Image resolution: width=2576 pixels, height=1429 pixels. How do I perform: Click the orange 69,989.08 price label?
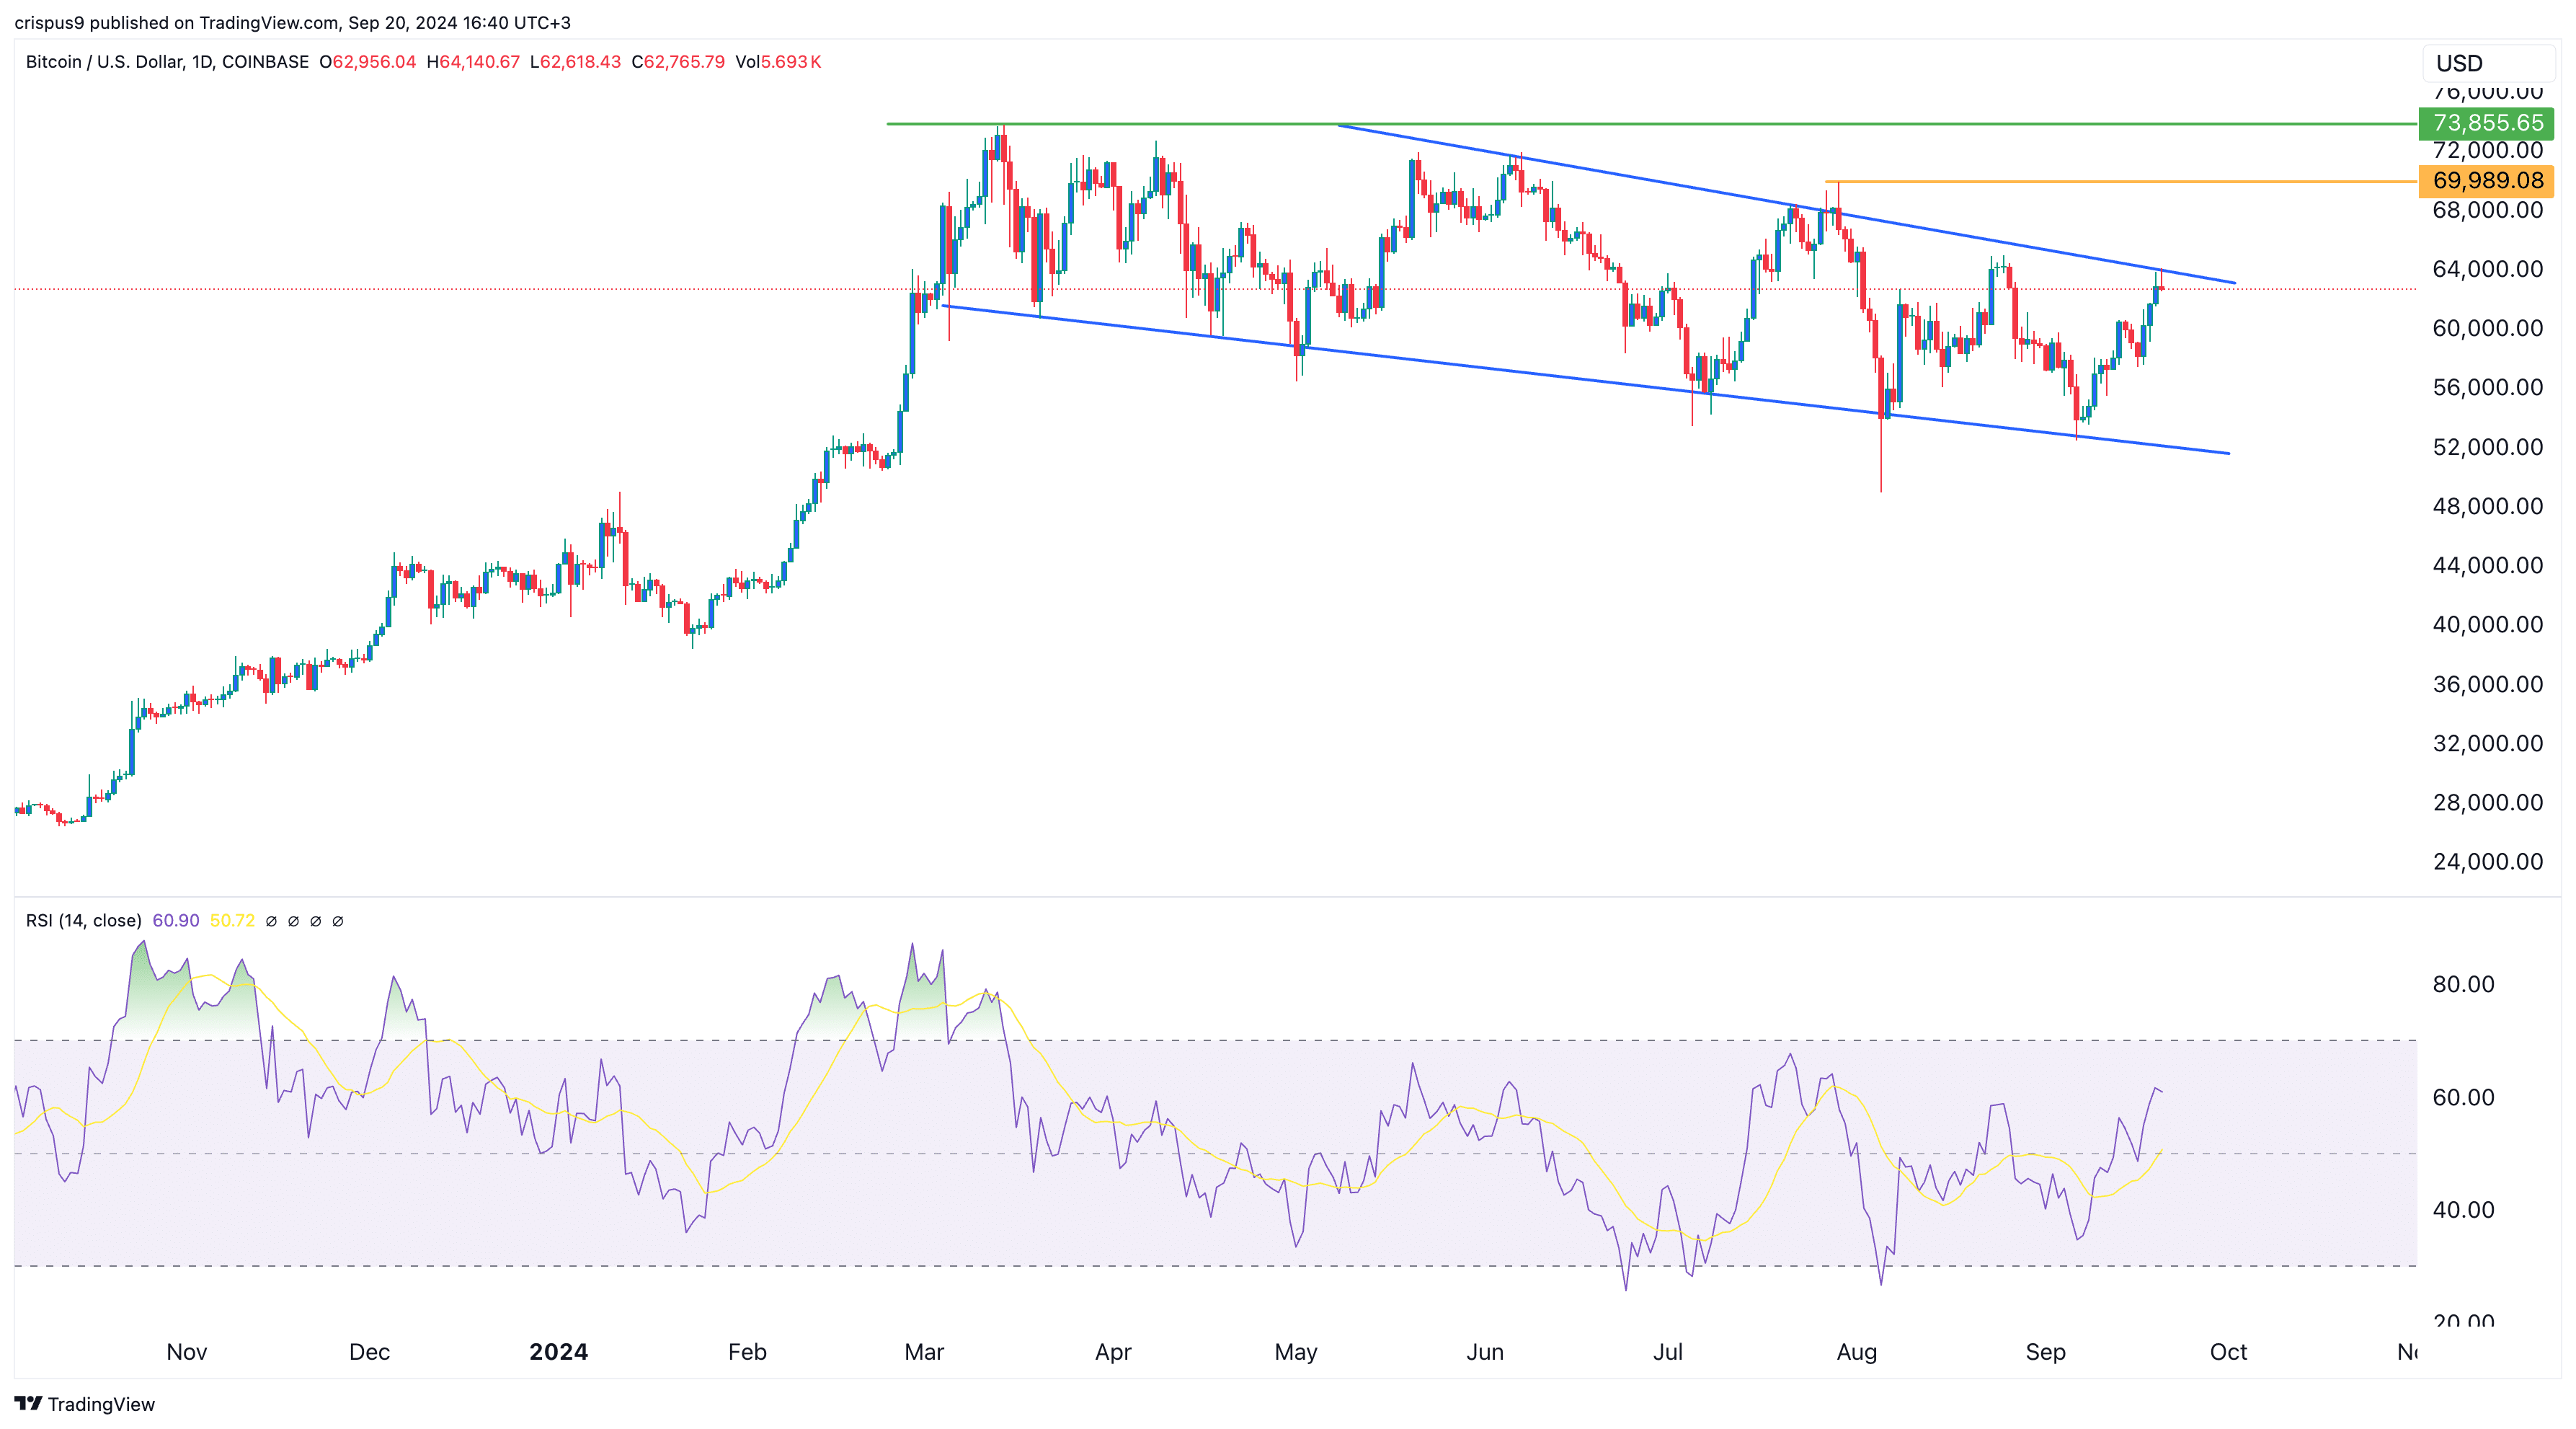[2486, 181]
